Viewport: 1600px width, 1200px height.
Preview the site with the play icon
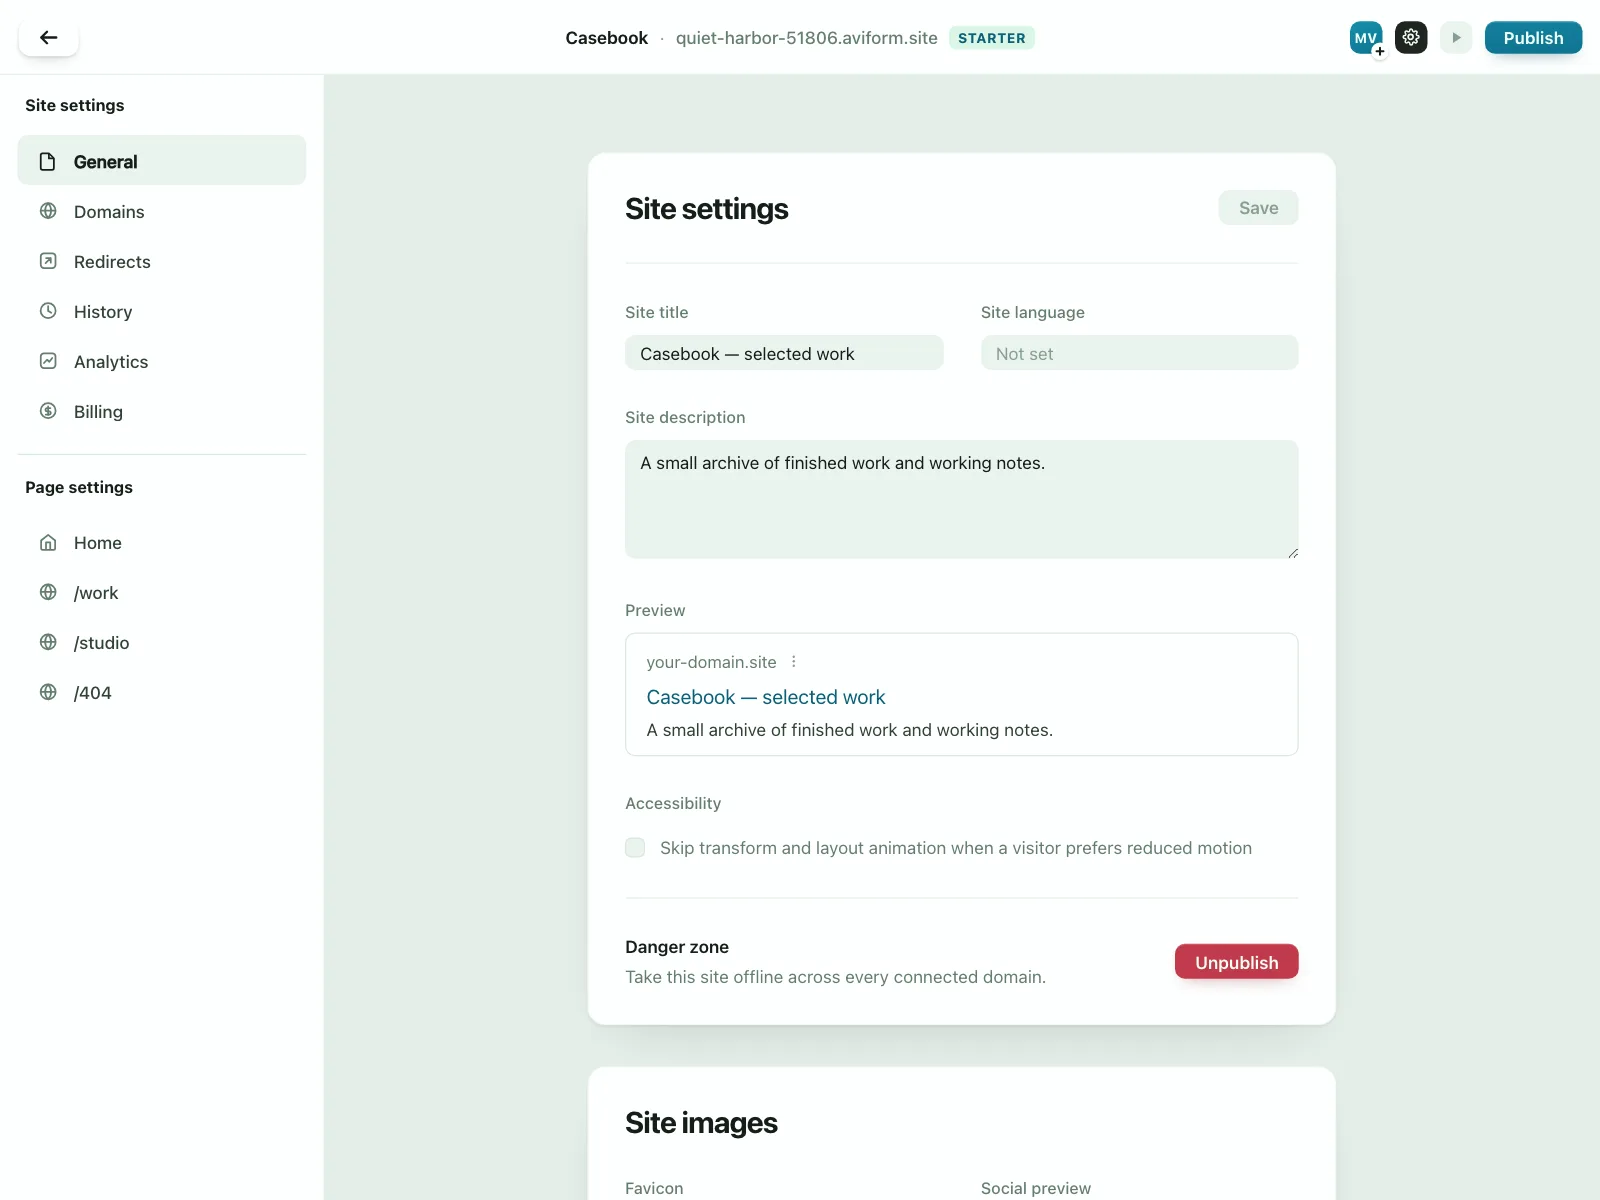(x=1456, y=38)
